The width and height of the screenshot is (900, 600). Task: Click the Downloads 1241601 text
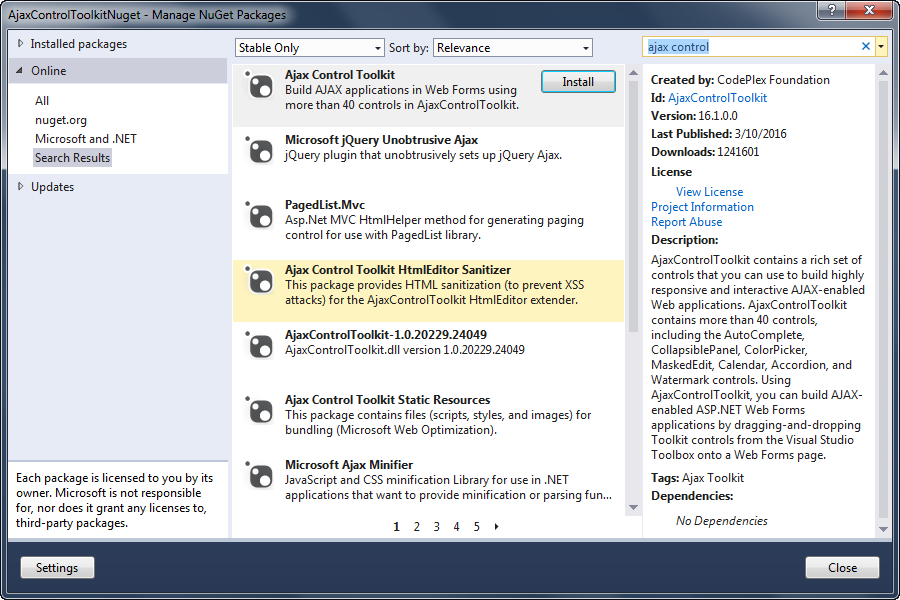point(705,152)
